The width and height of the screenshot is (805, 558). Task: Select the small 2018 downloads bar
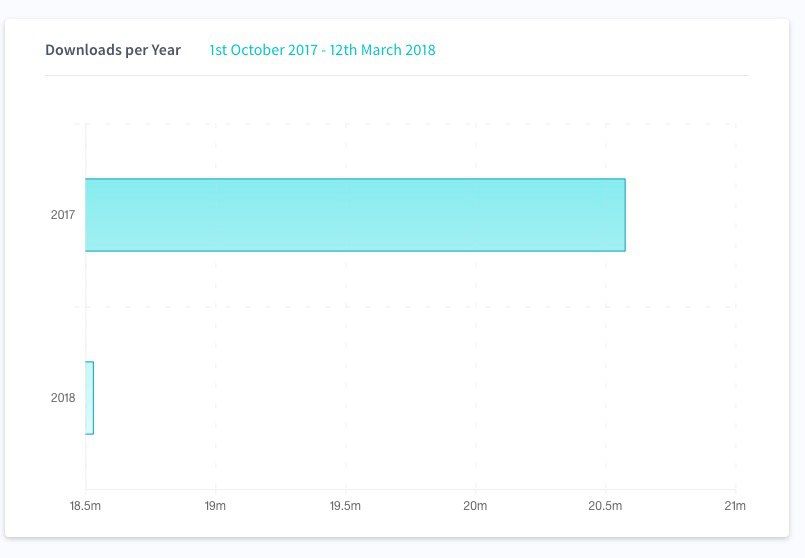[x=89, y=398]
